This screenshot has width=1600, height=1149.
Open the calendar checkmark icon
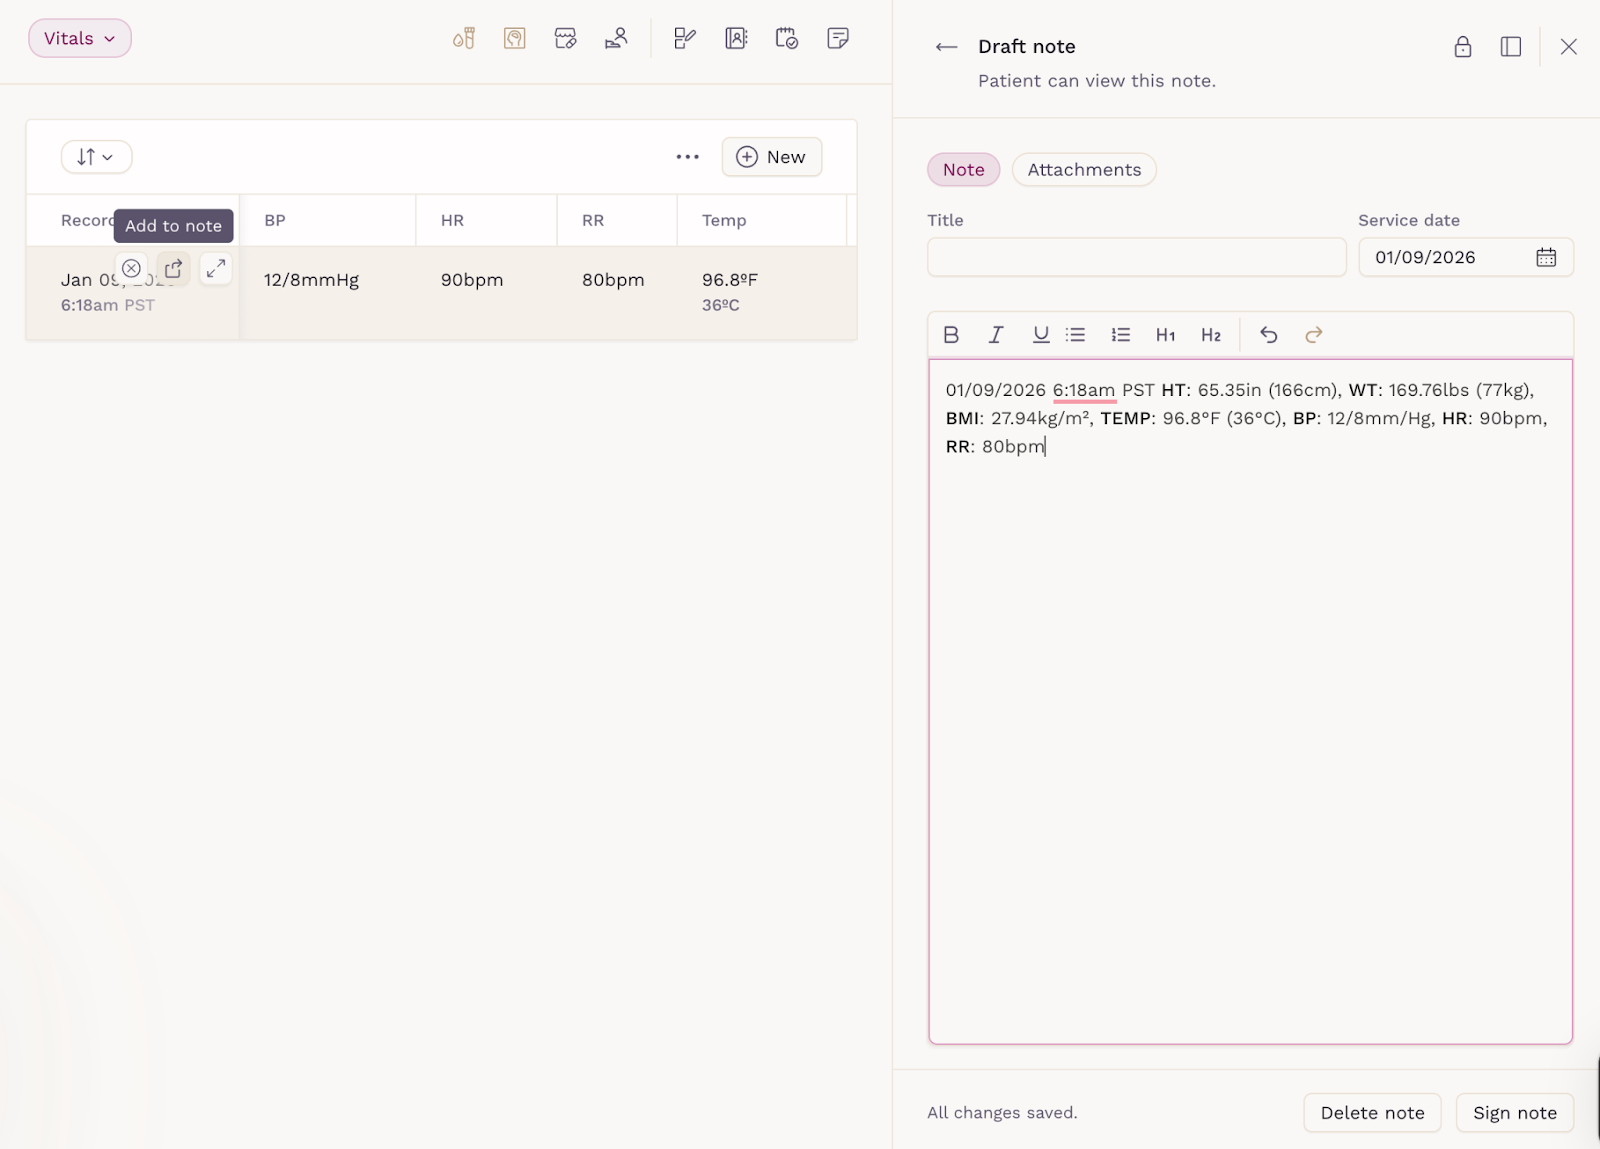click(787, 39)
